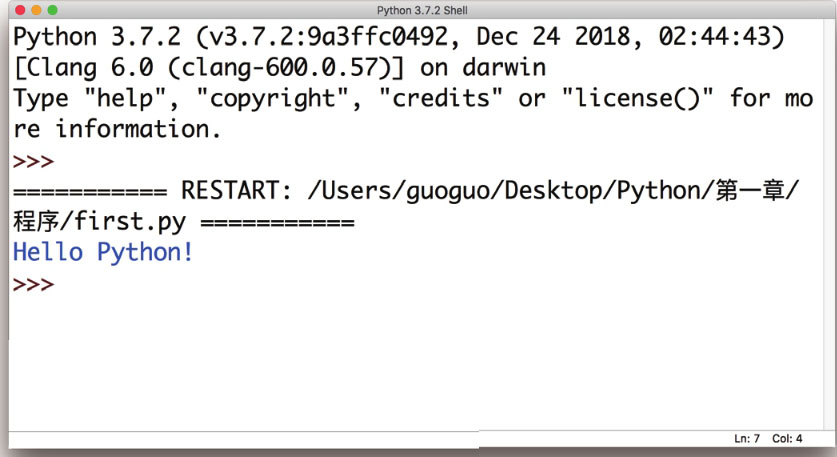Click the Clang 6.0 on darwin line
Screen dimensions: 837x457
coord(280,68)
